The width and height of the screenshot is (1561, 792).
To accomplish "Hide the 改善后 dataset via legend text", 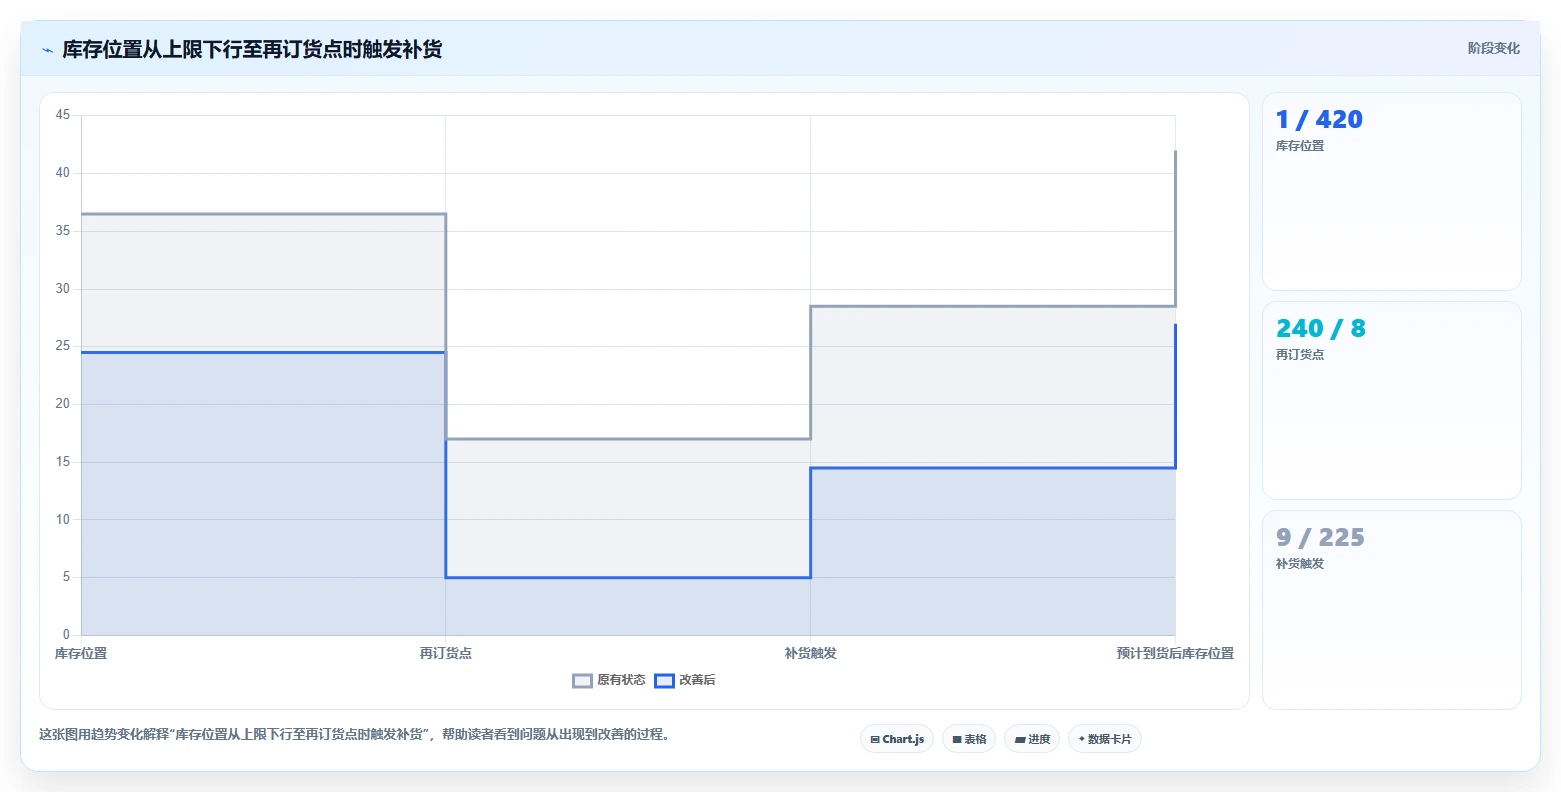I will point(697,681).
